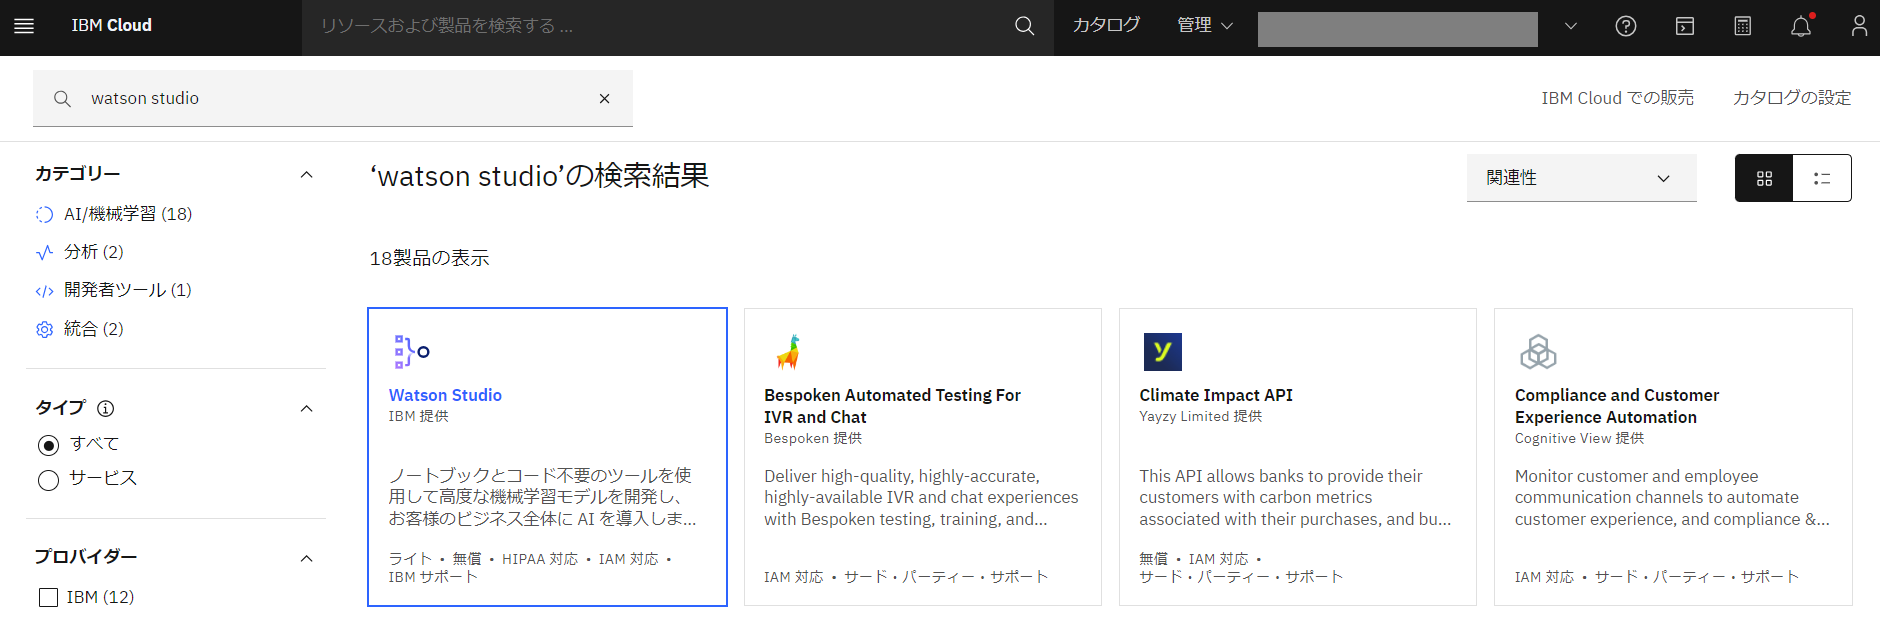Switch to grid tile view
The width and height of the screenshot is (1880, 617).
(1764, 178)
